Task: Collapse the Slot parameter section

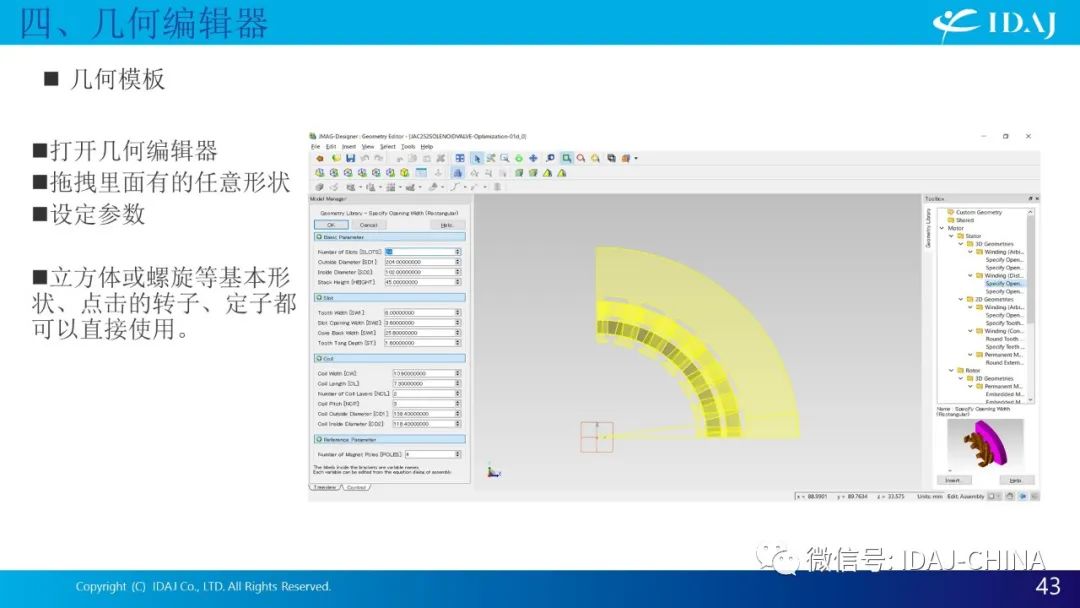Action: (x=318, y=297)
